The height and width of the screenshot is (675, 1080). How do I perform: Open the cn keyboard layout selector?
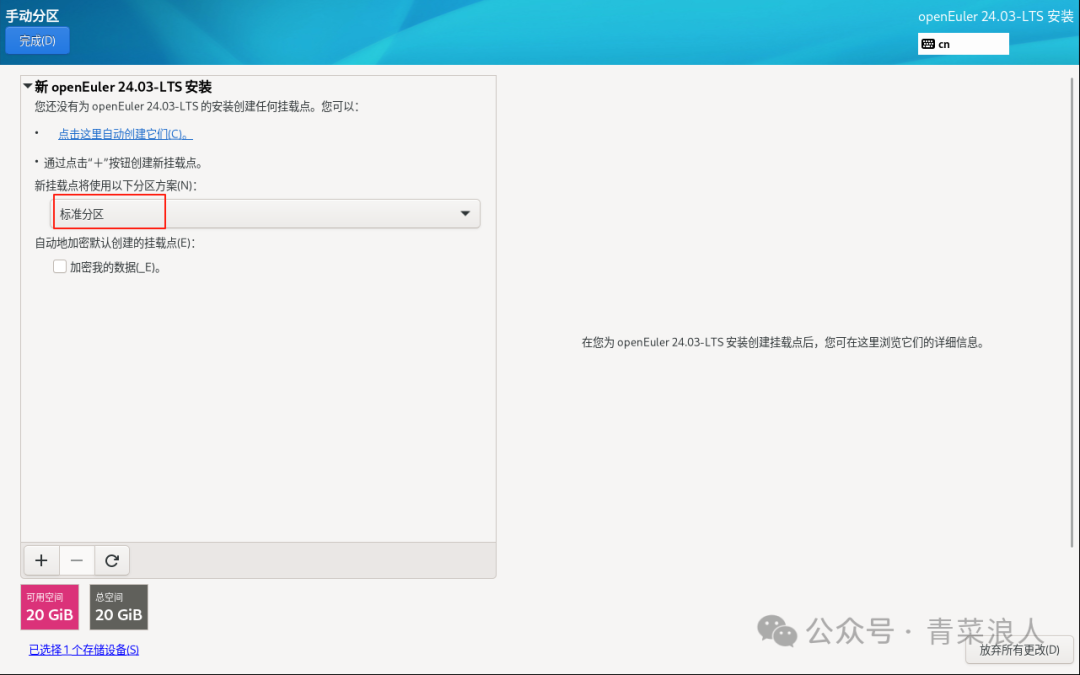coord(963,43)
